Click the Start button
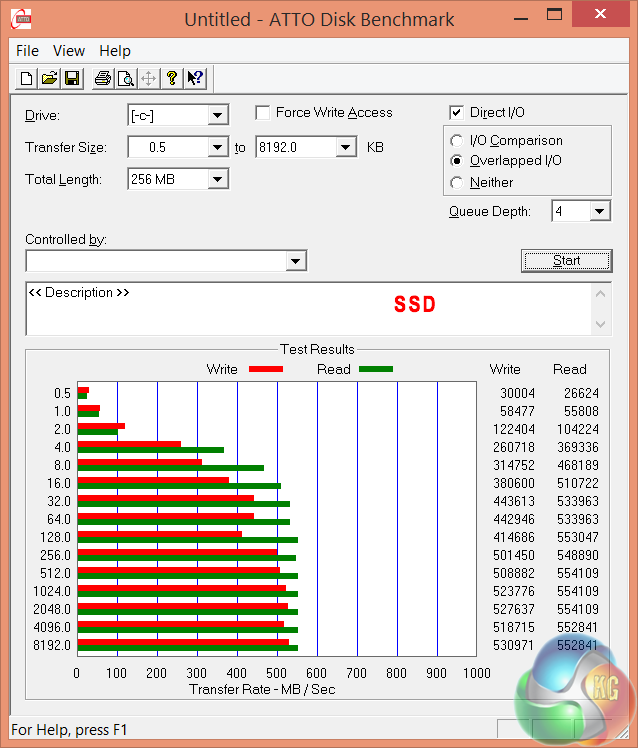 tap(566, 261)
